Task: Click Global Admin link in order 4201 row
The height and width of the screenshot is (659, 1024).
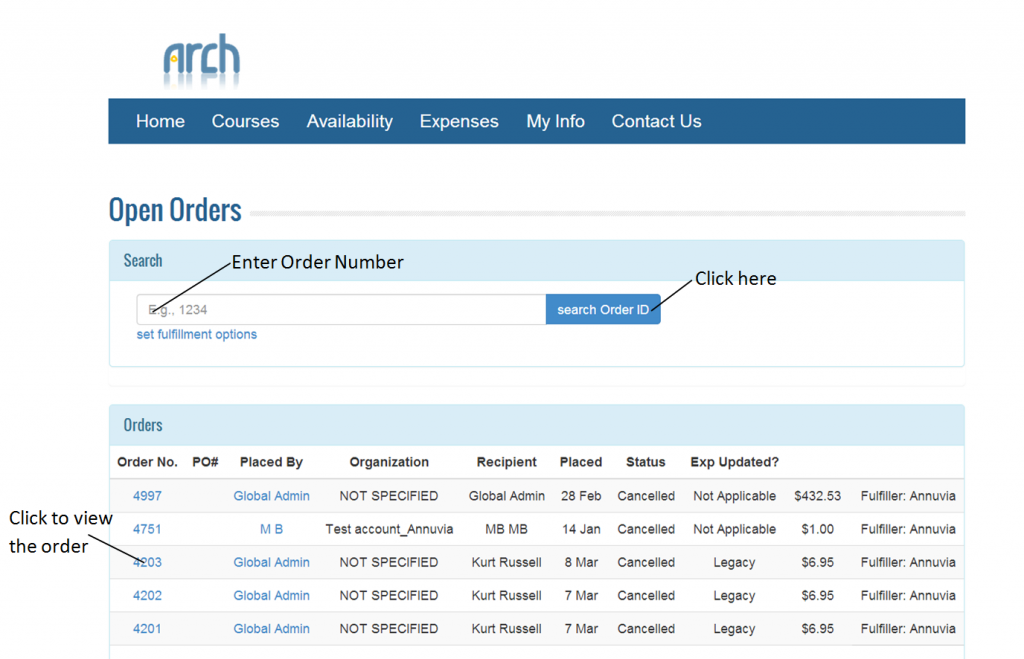Action: 272,629
